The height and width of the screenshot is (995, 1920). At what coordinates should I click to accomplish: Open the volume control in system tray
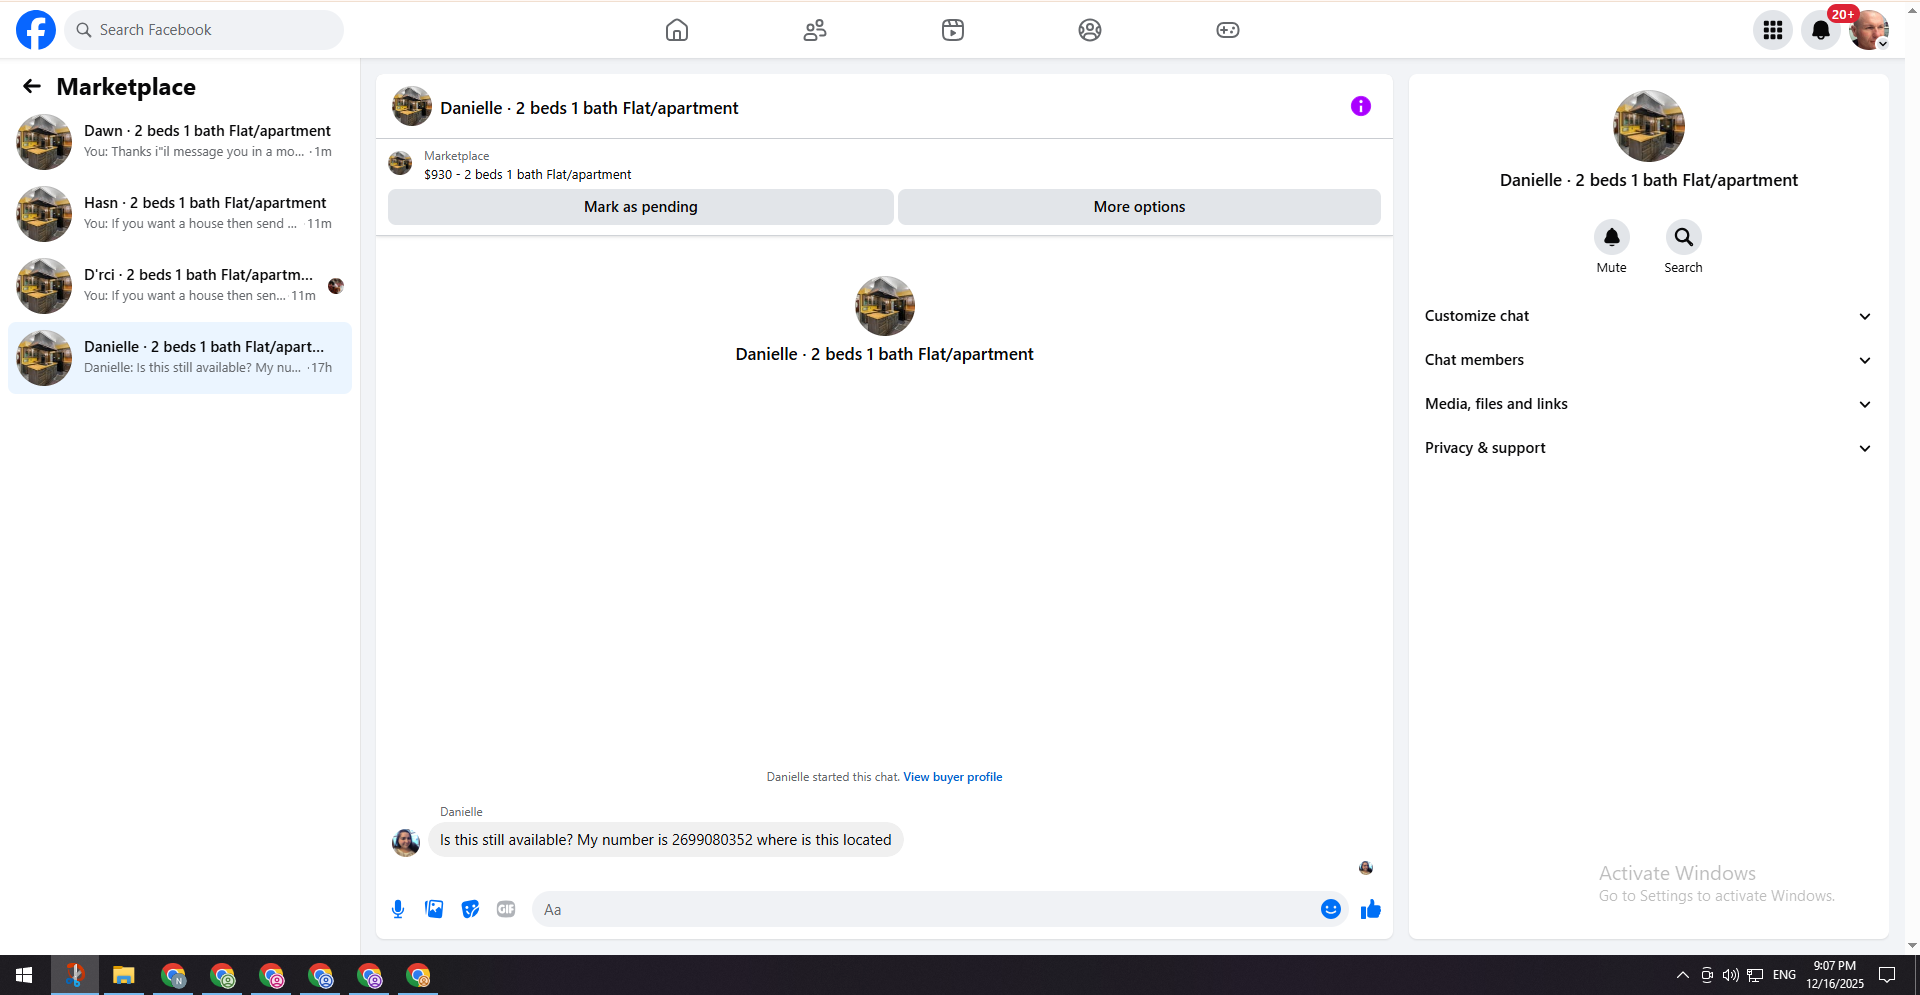point(1731,975)
